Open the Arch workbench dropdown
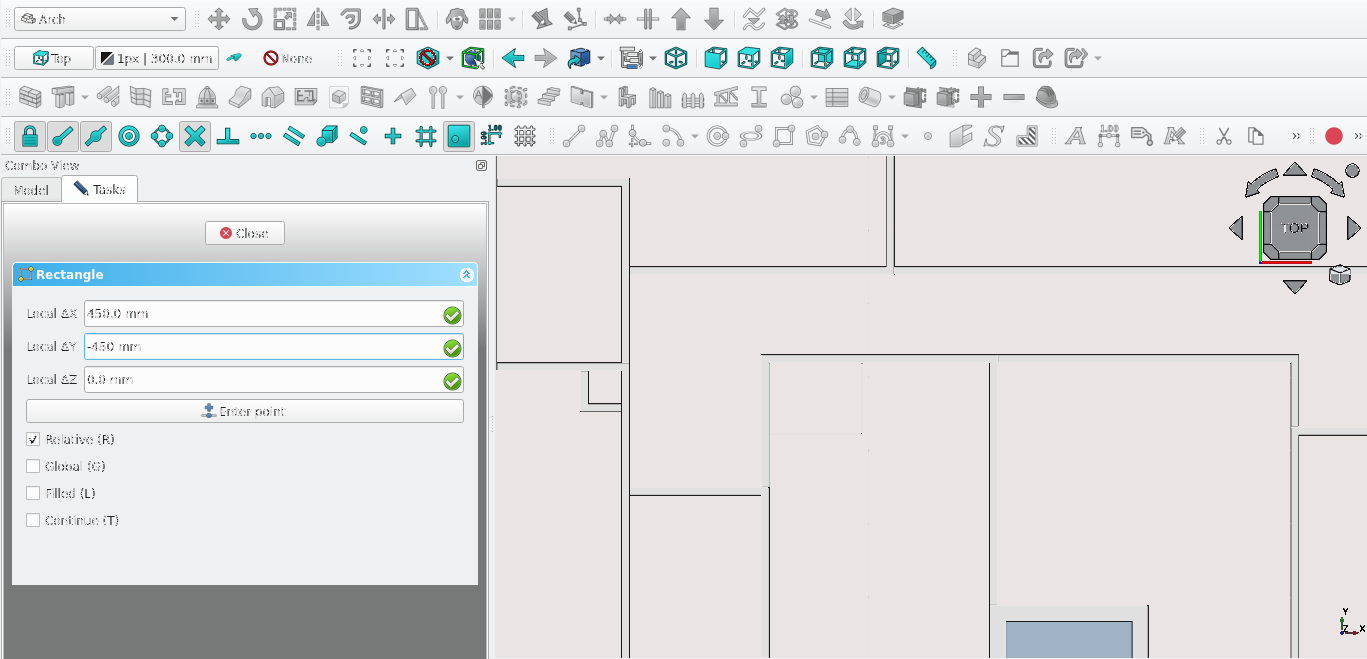Screen dimensions: 1367x659 click(x=100, y=19)
